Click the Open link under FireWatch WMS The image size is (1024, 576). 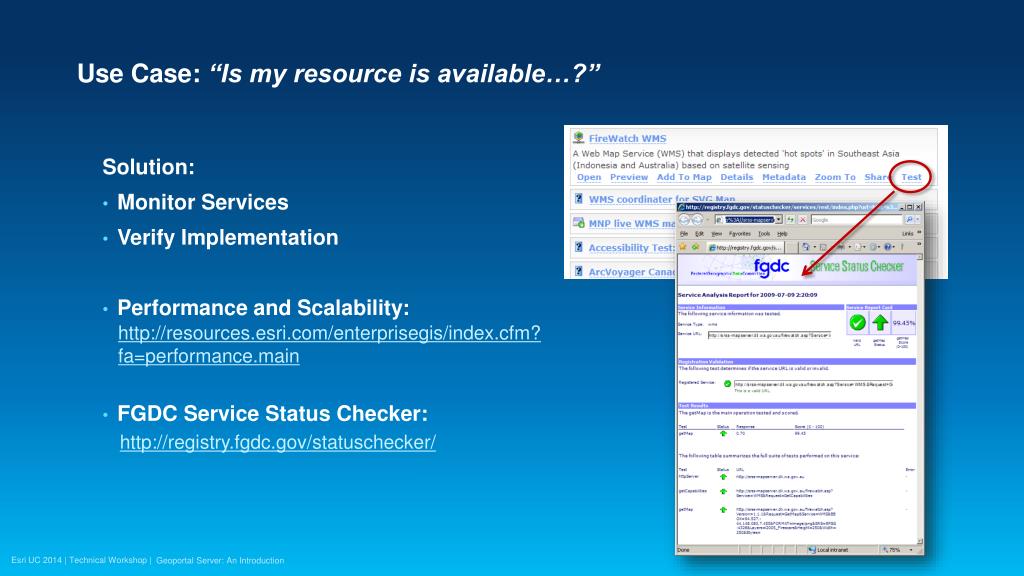[x=588, y=177]
